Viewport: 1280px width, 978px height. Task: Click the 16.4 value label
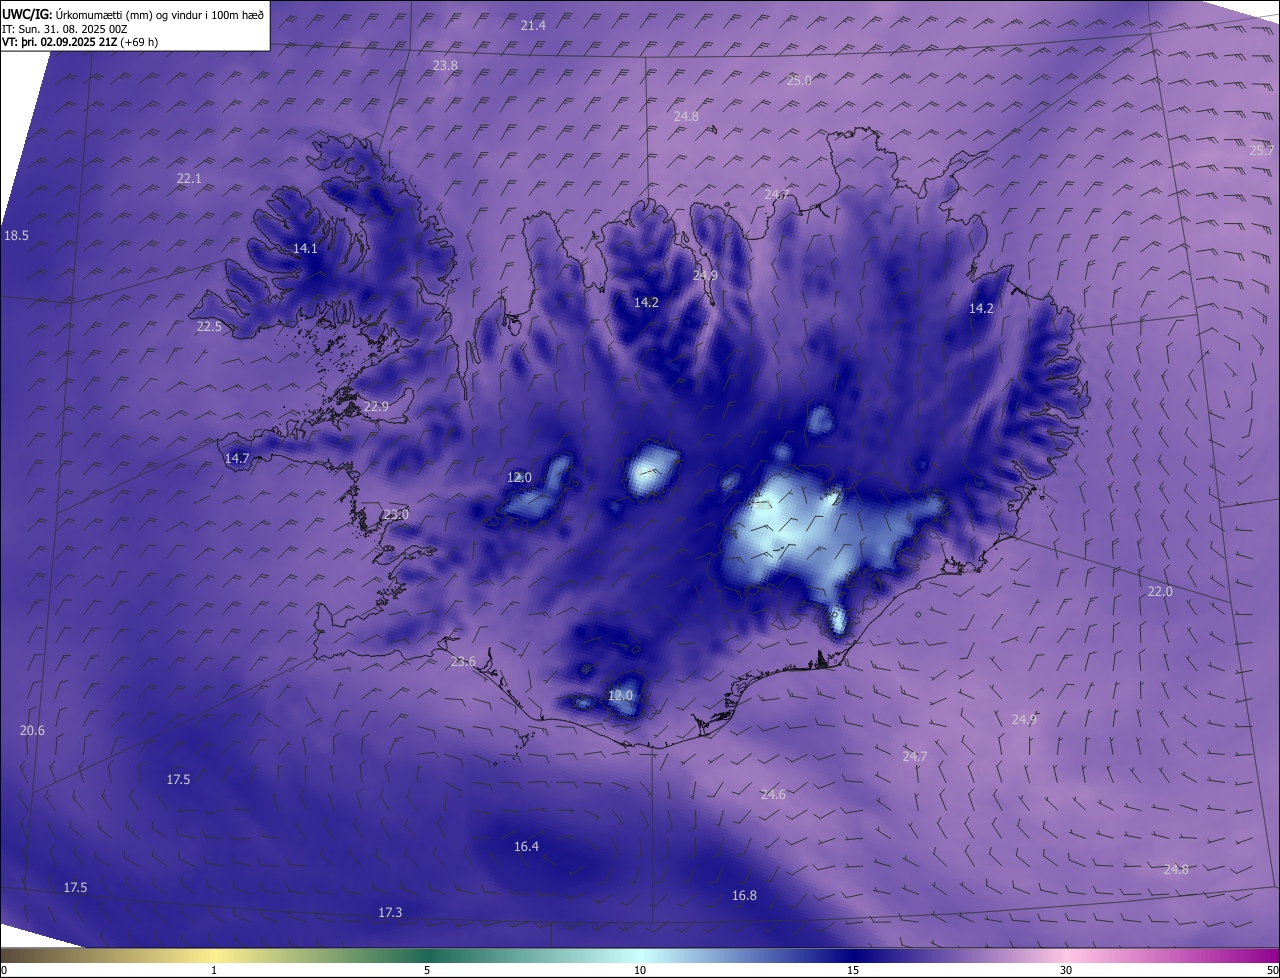[526, 846]
